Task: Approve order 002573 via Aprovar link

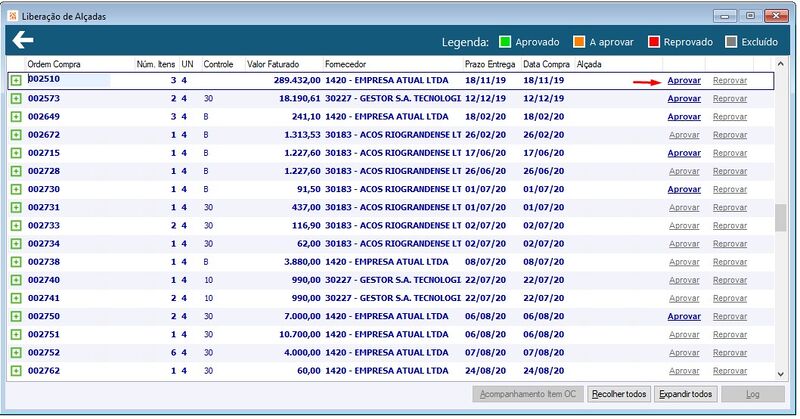Action: click(x=684, y=98)
